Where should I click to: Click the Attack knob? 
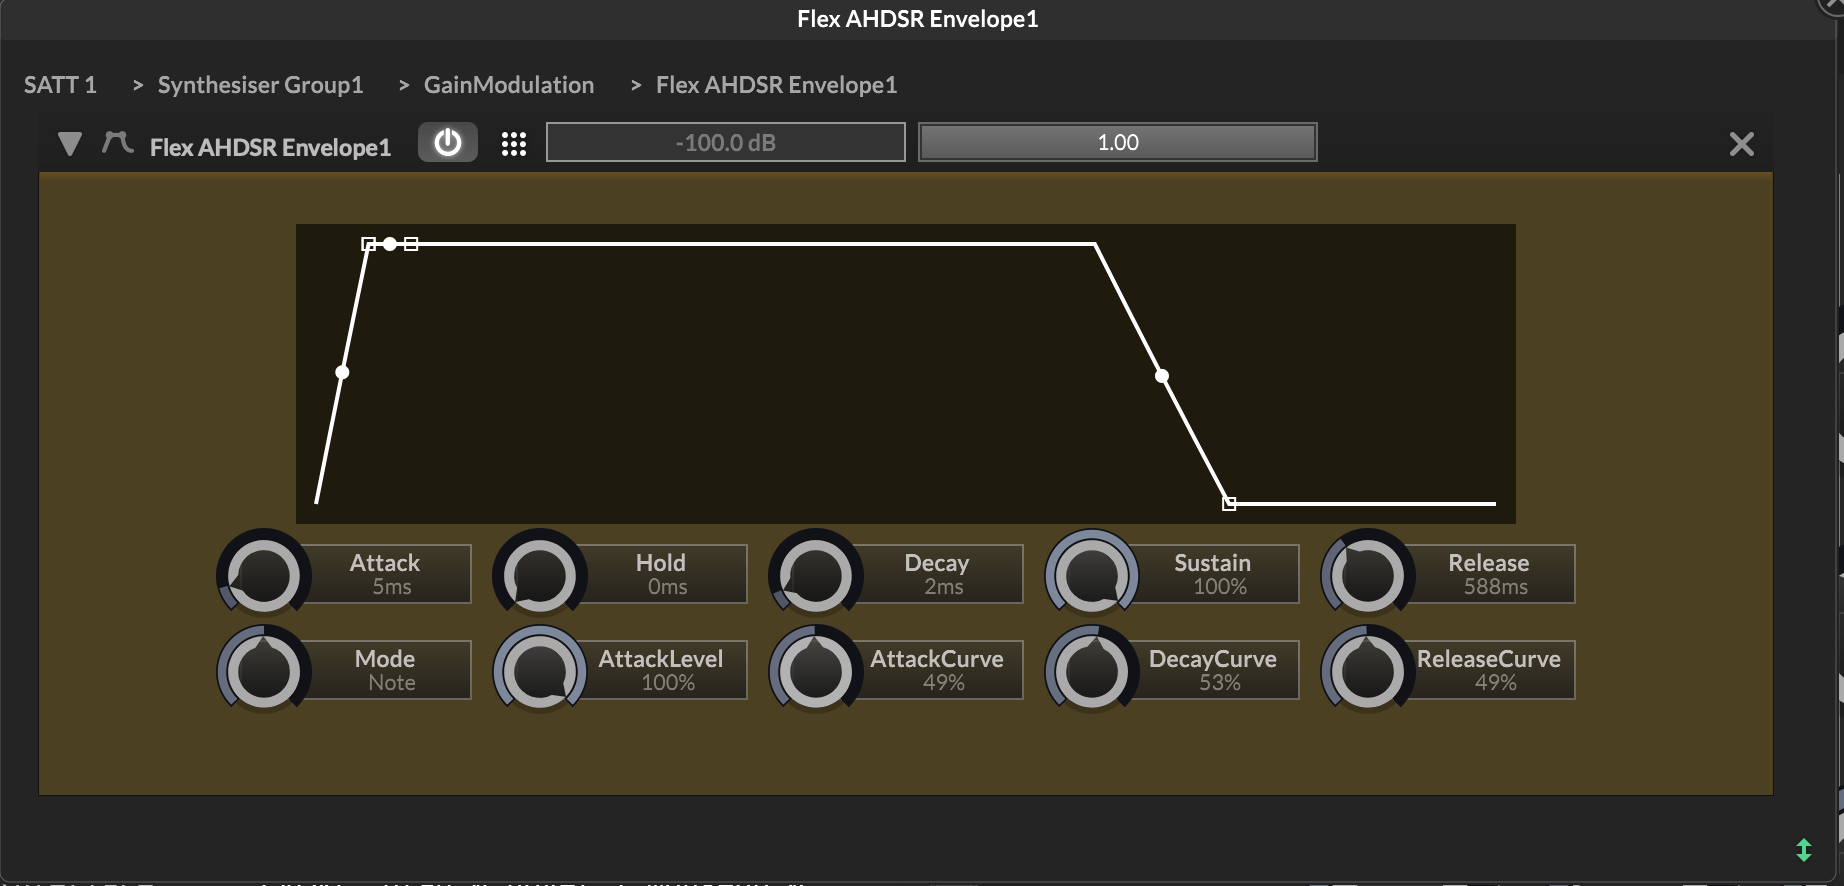coord(264,576)
